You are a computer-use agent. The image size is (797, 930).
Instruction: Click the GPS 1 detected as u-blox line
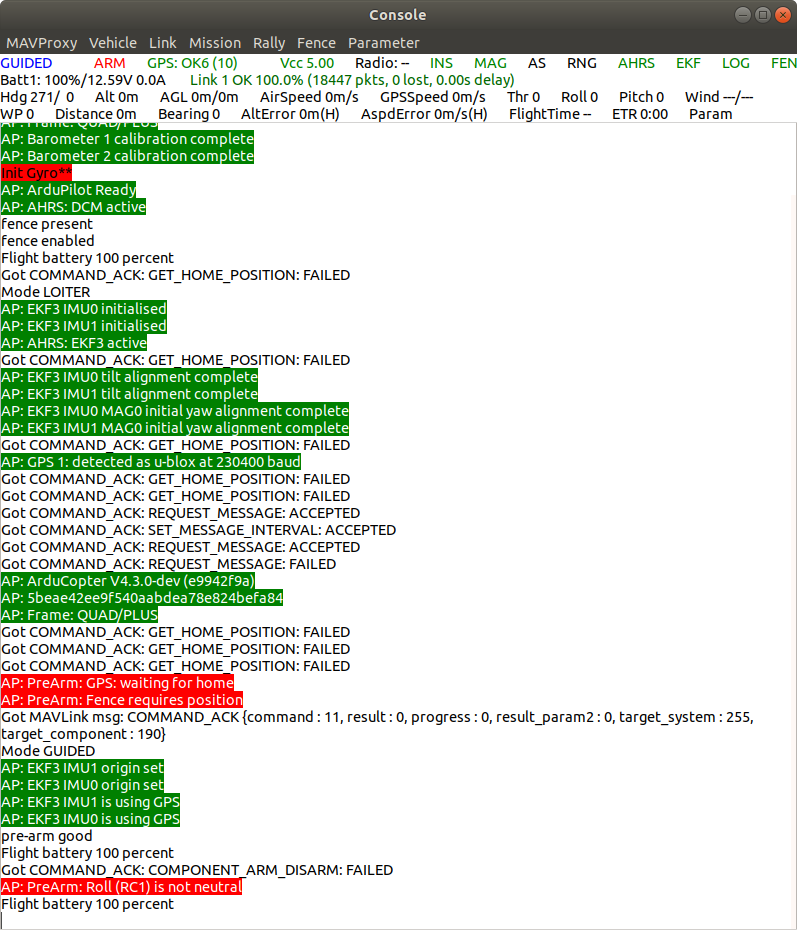151,462
